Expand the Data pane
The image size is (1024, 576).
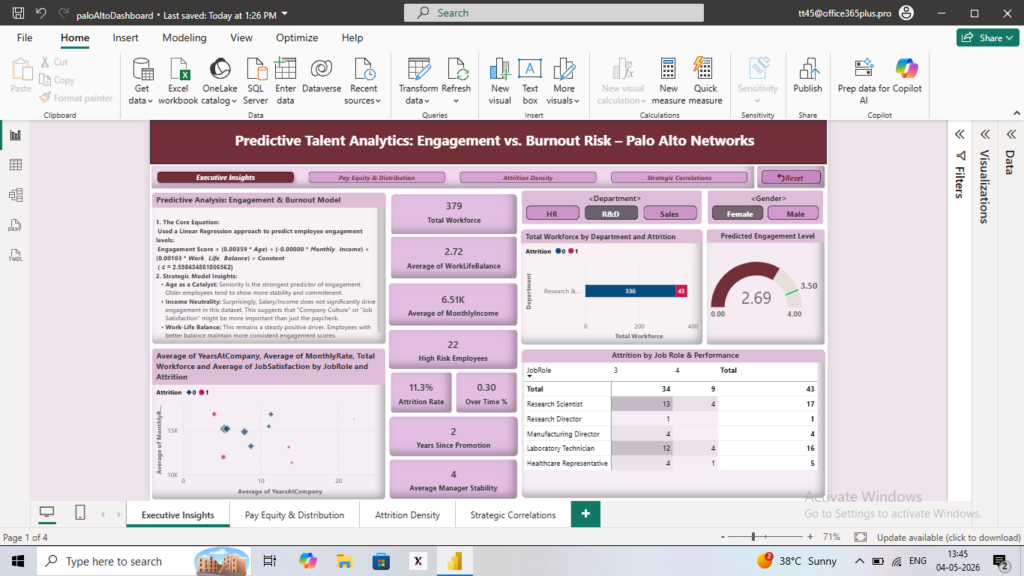[x=1011, y=135]
